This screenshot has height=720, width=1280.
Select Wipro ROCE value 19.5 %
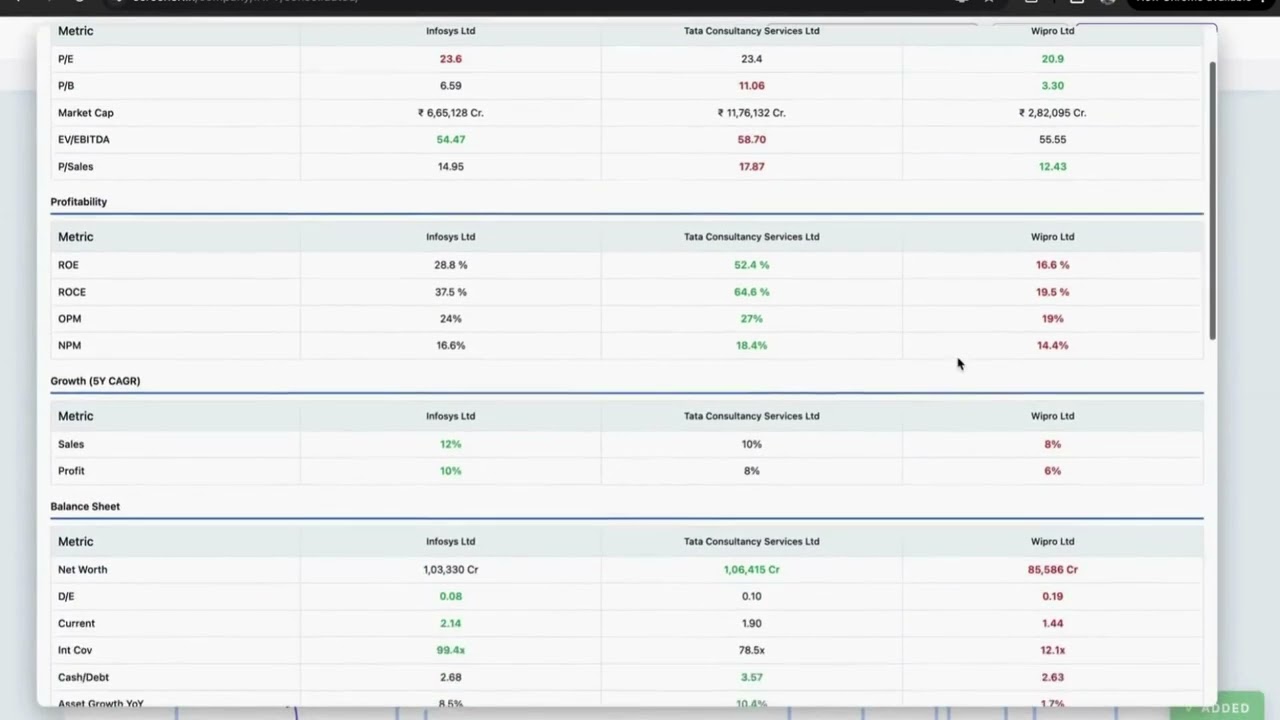coord(1053,292)
